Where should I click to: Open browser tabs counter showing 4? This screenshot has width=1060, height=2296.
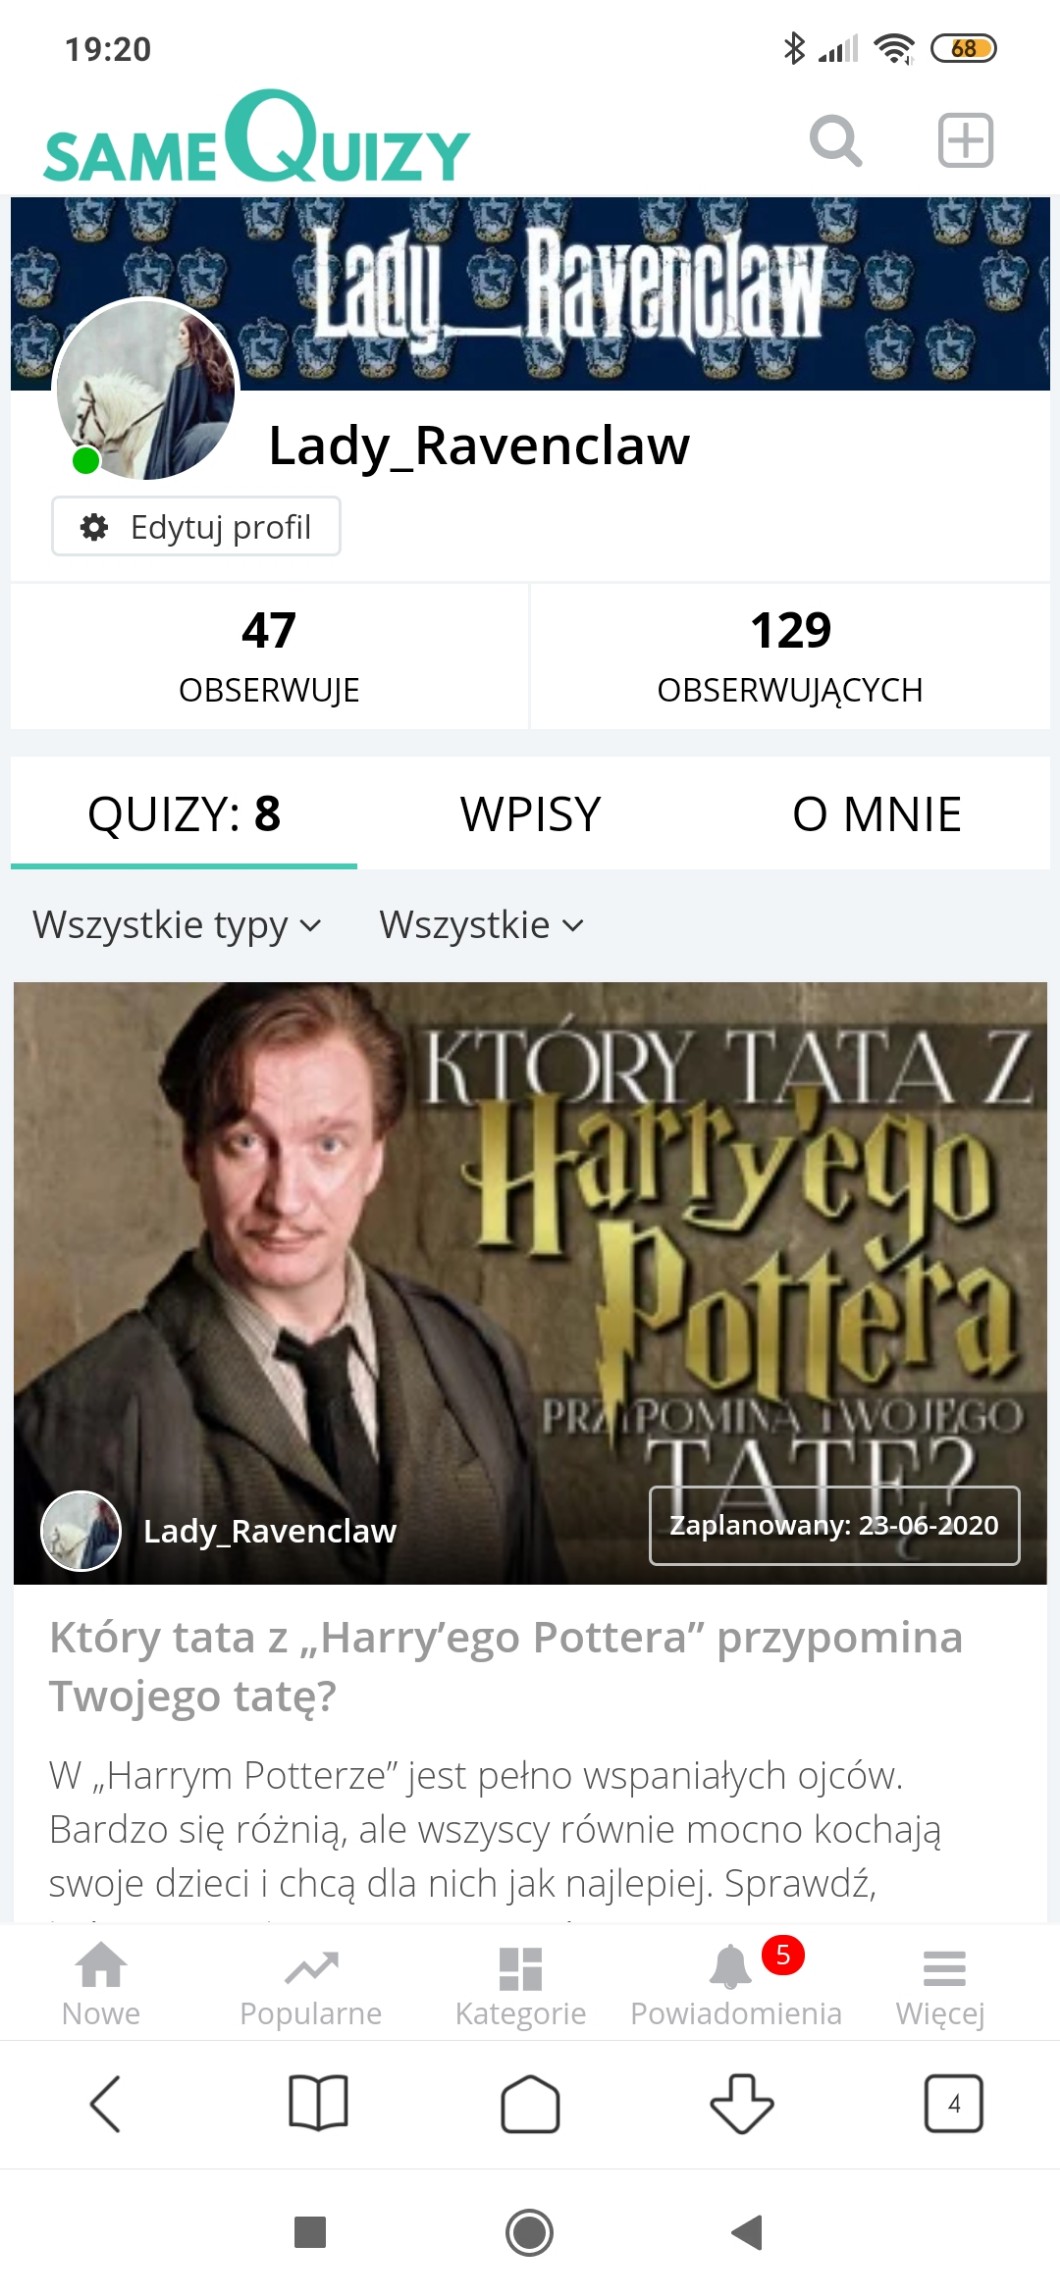pyautogui.click(x=953, y=2103)
